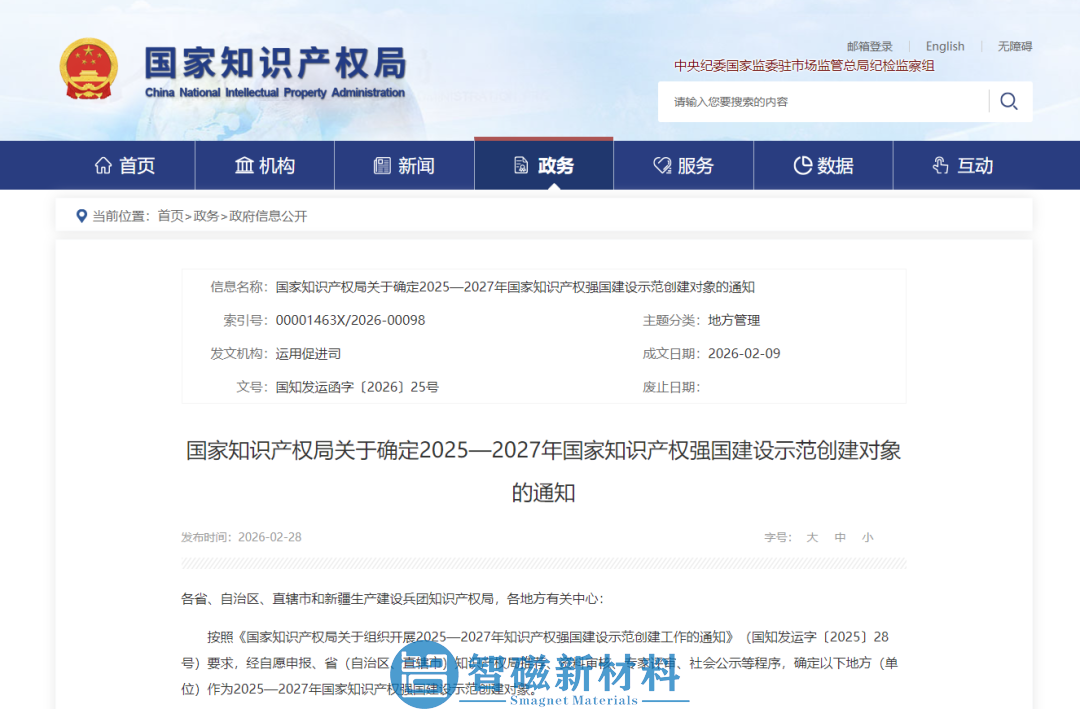Select 小 to shrink the font size

point(868,537)
